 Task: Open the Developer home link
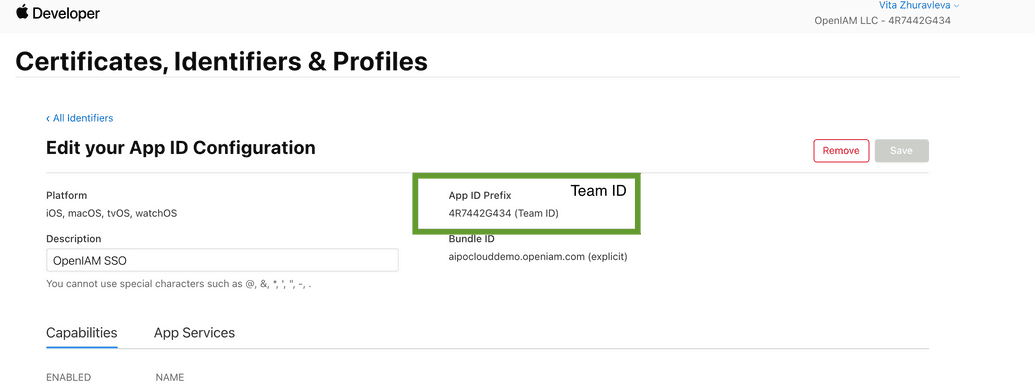58,13
